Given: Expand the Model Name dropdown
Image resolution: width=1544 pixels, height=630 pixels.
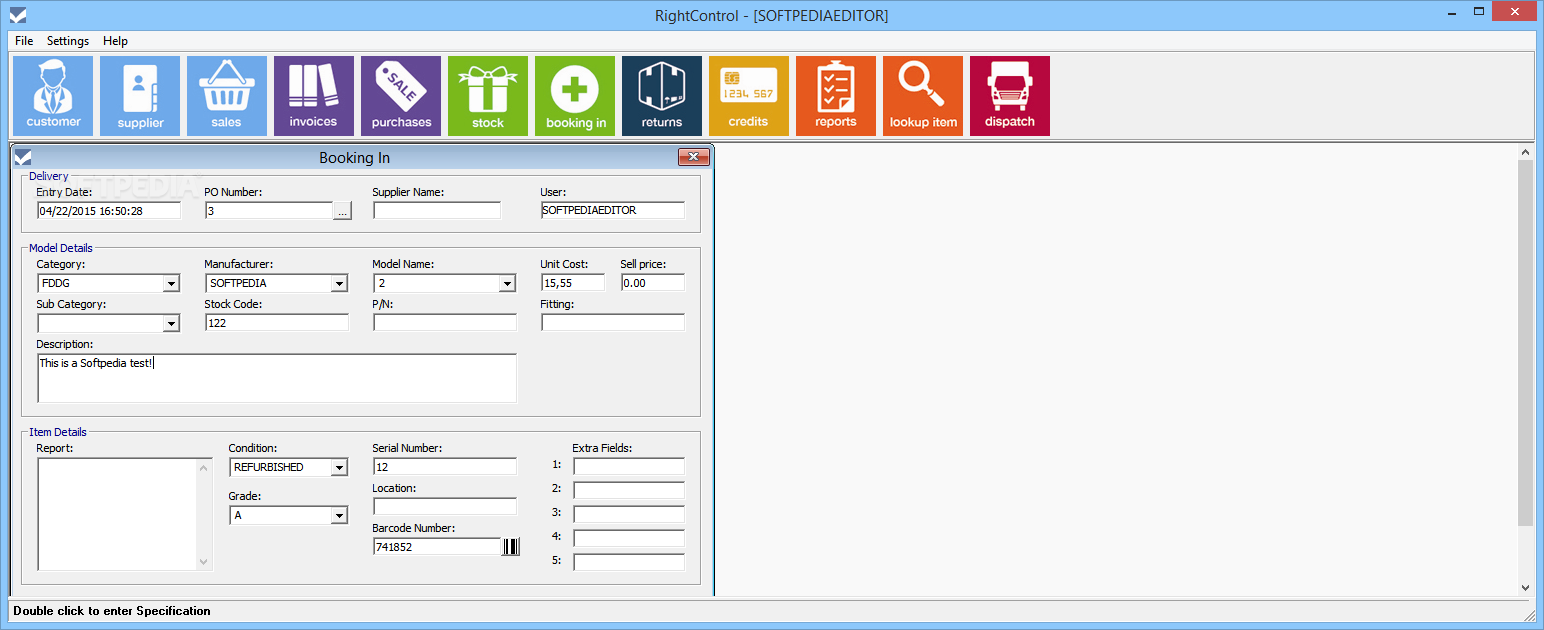Looking at the screenshot, I should pos(507,283).
